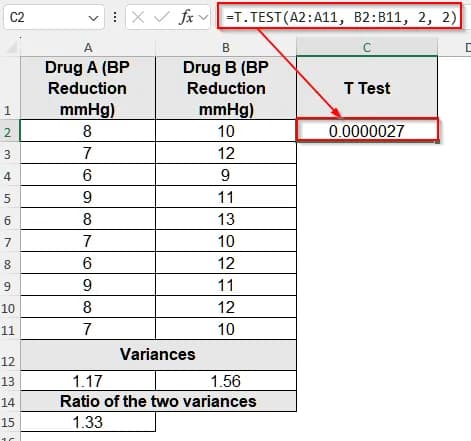Select the cell with 0.0000027
Screen dimensions: 471x441
pyautogui.click(x=367, y=131)
